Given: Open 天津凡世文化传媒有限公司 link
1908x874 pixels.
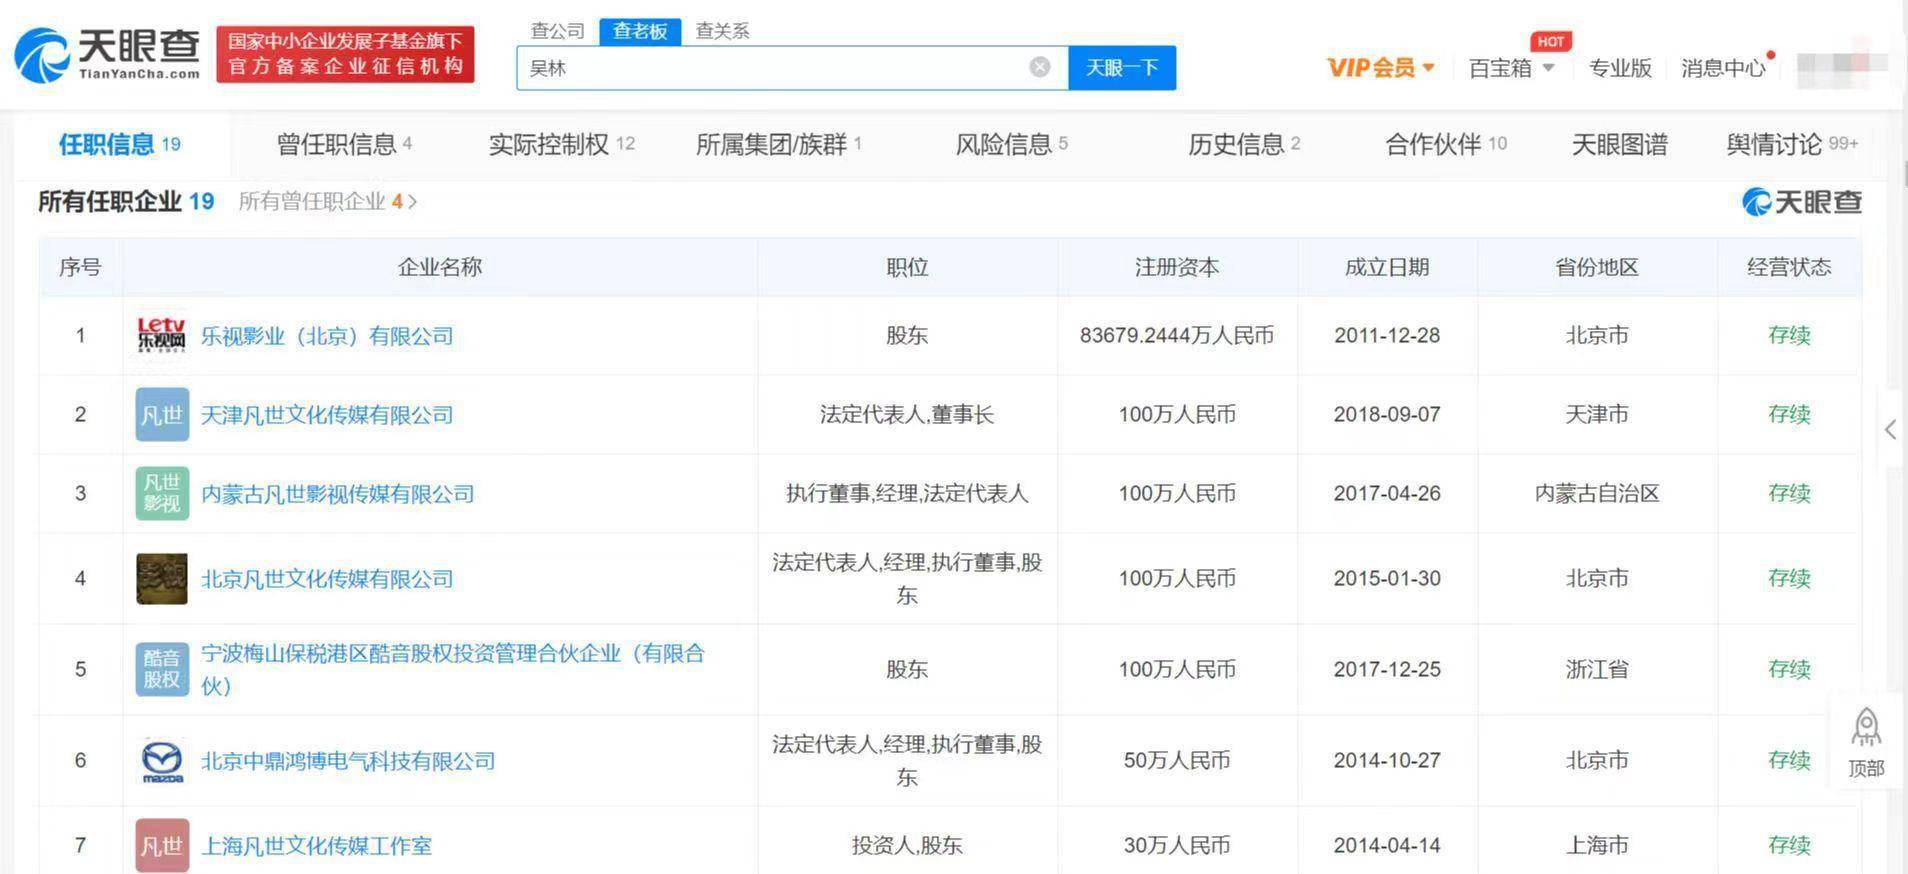Looking at the screenshot, I should pyautogui.click(x=327, y=415).
